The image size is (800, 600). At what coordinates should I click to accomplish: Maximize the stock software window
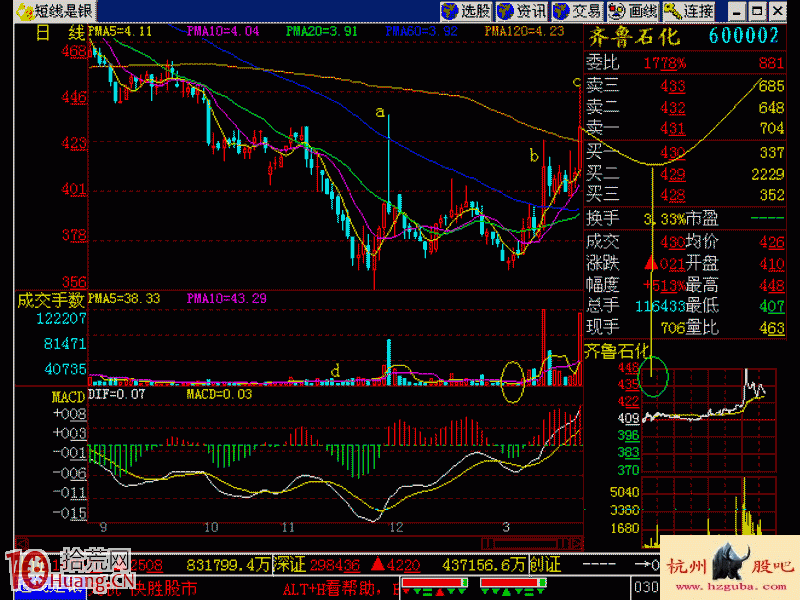pyautogui.click(x=757, y=11)
